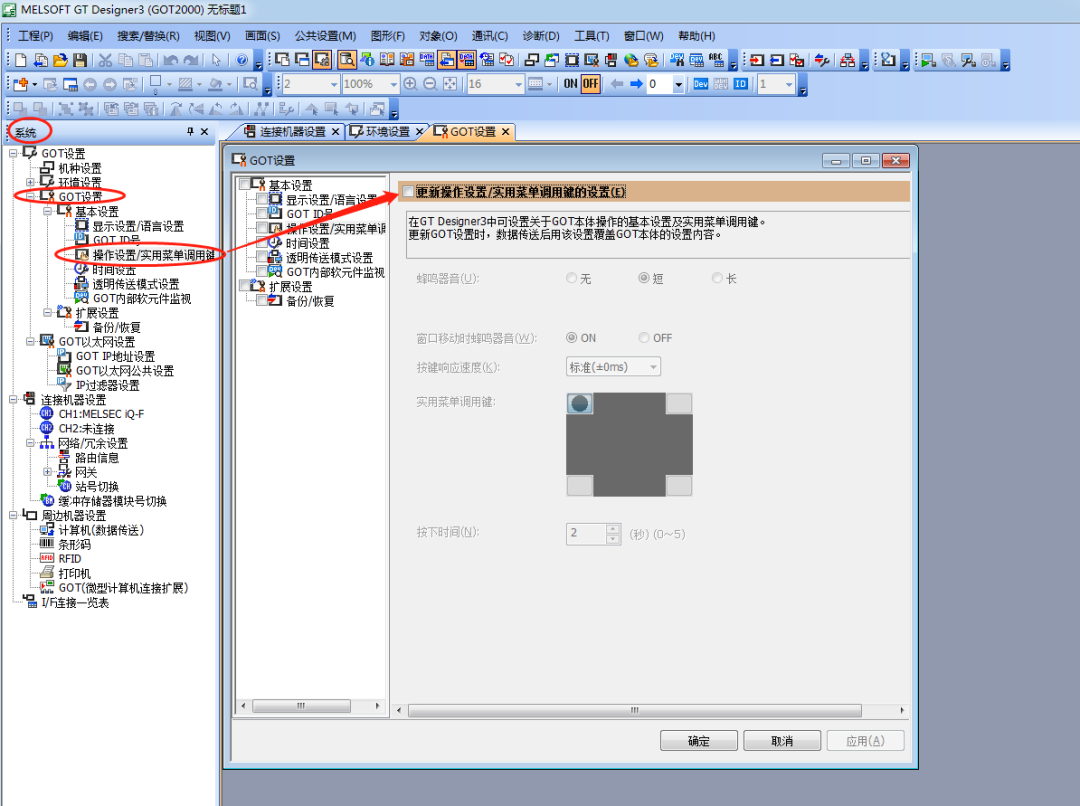Image resolution: width=1080 pixels, height=806 pixels.
Task: Click the Undo toolbar icon
Action: [x=170, y=59]
